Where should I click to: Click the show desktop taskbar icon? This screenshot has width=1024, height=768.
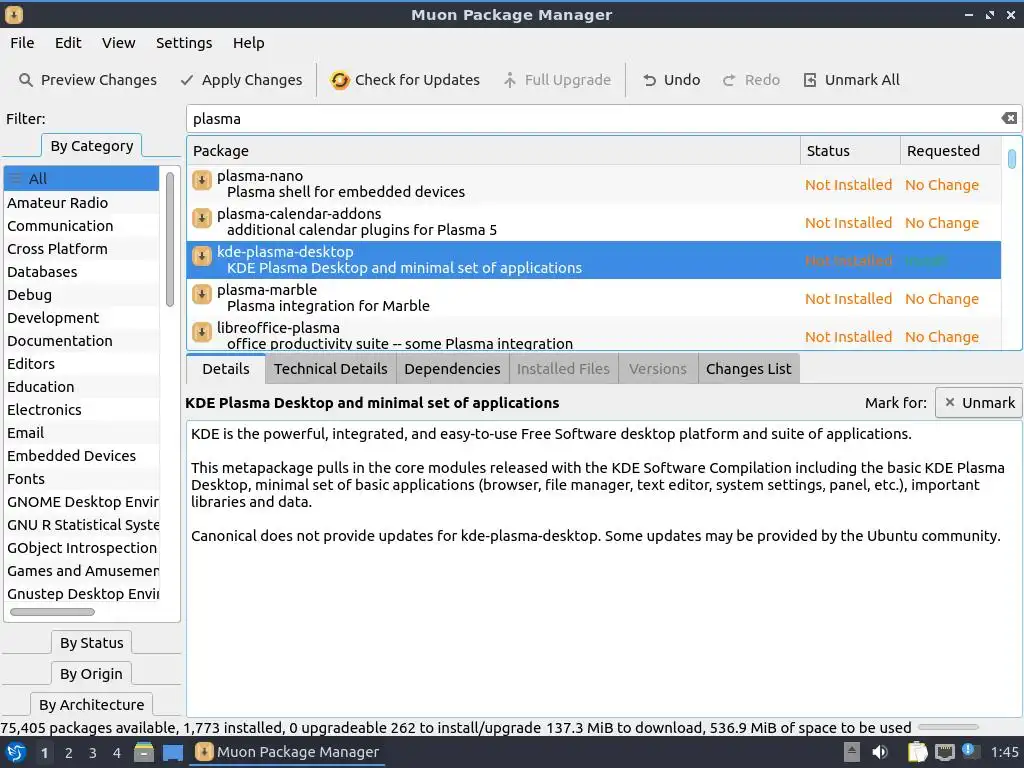172,752
